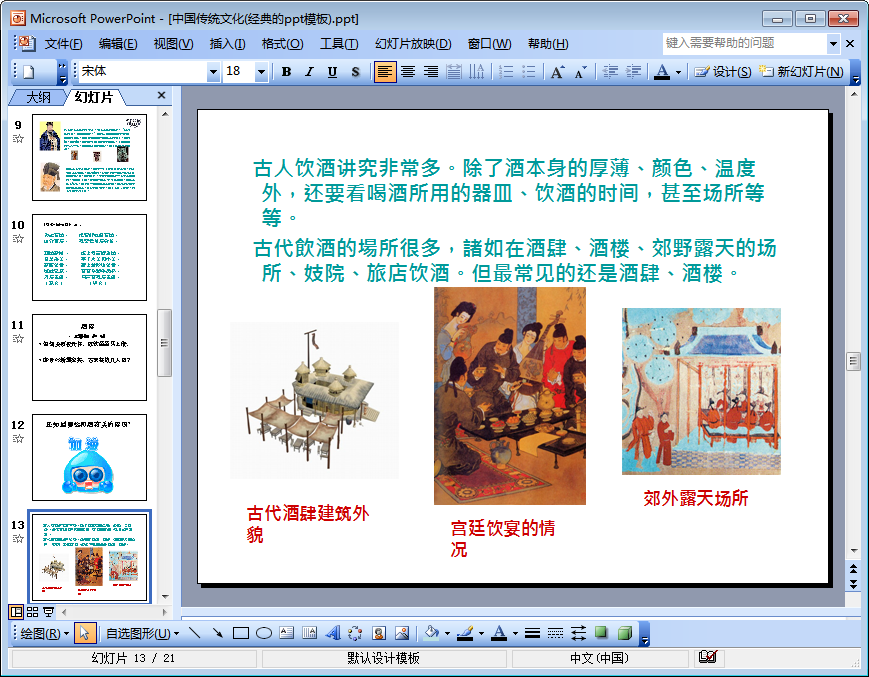Toggle Bold formatting

[287, 71]
